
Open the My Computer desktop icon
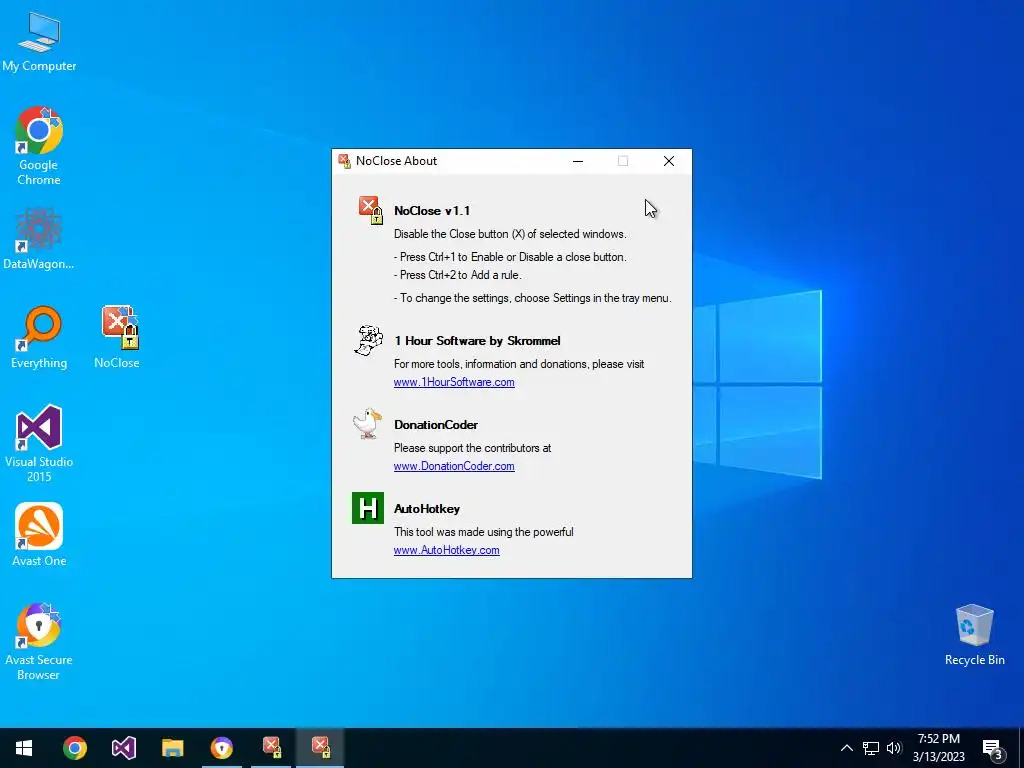pos(39,42)
